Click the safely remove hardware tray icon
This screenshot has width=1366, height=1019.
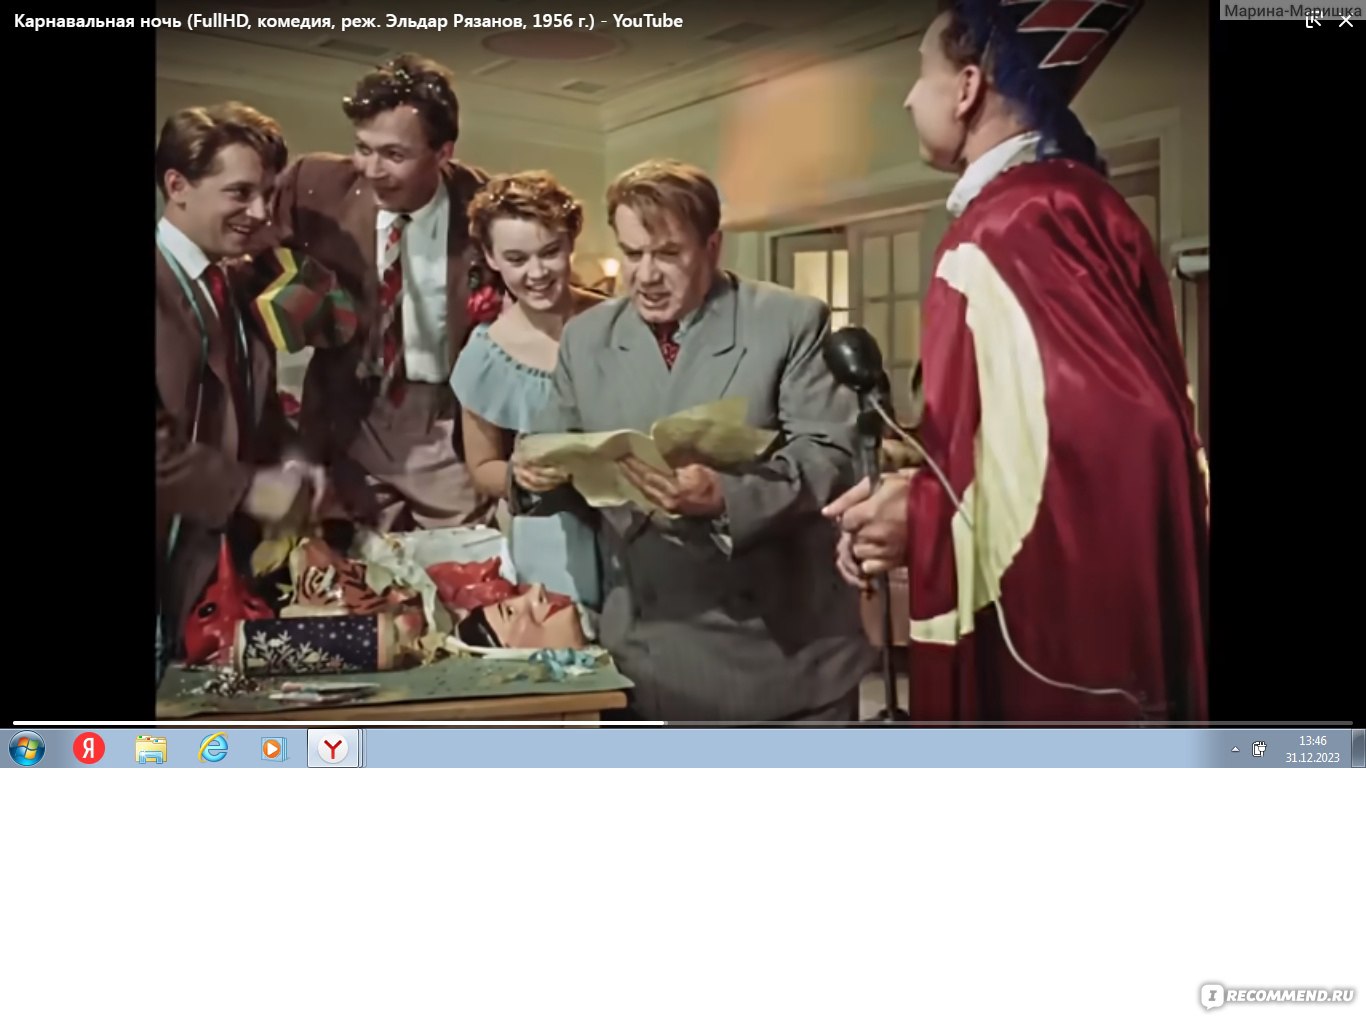[x=1259, y=749]
